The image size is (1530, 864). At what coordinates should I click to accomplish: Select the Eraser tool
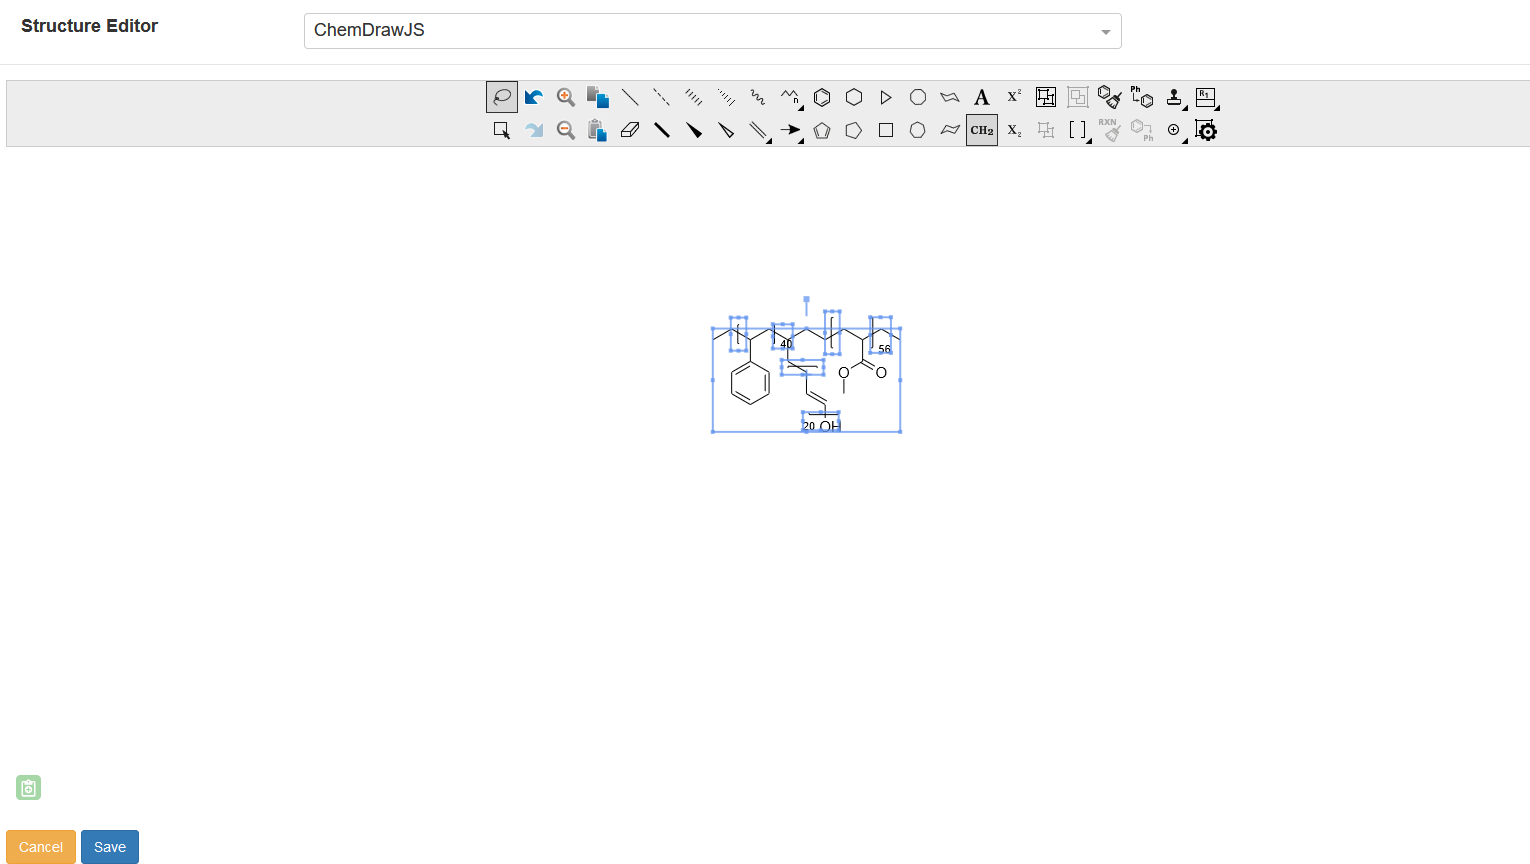[630, 130]
